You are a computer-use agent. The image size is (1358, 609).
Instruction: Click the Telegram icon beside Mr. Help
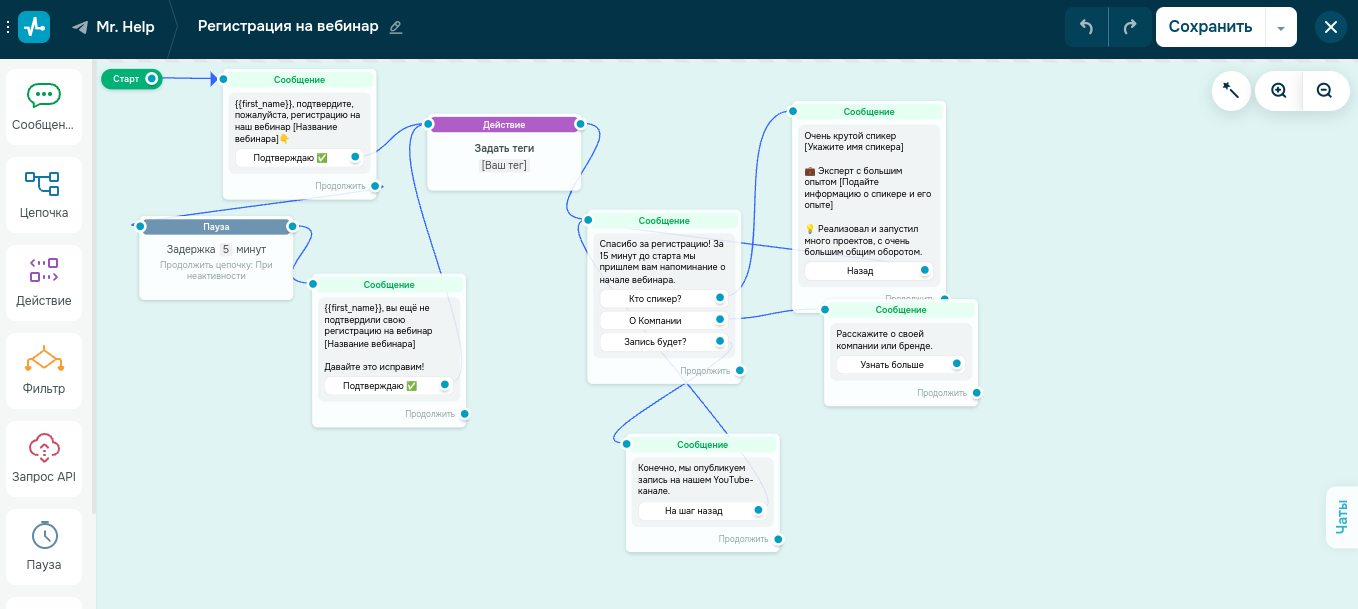pyautogui.click(x=79, y=27)
